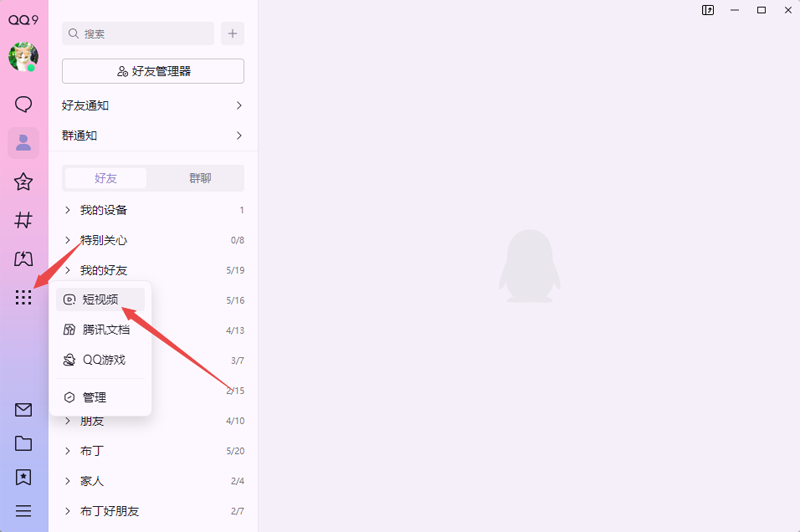800x532 pixels.
Task: Click the 2/4 count of 家人
Action: [237, 481]
